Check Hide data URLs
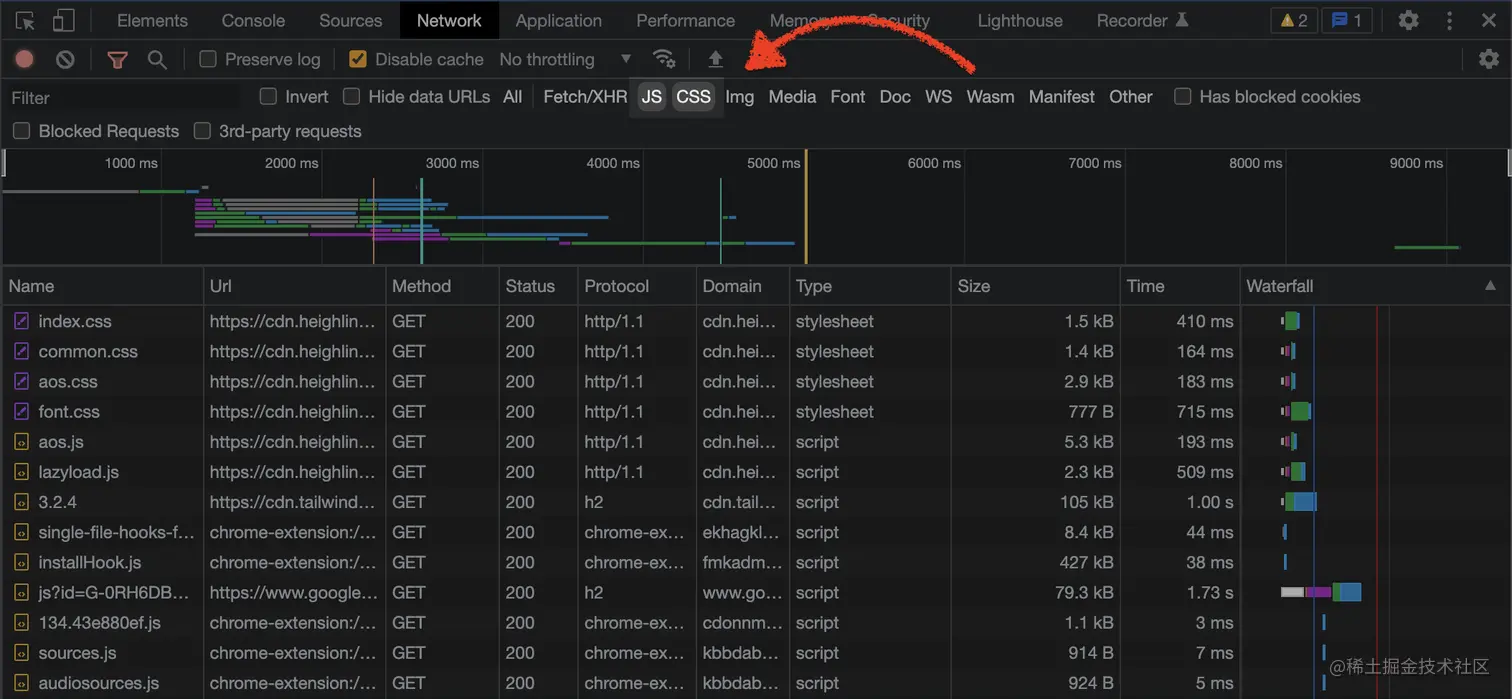1512x699 pixels. point(351,96)
